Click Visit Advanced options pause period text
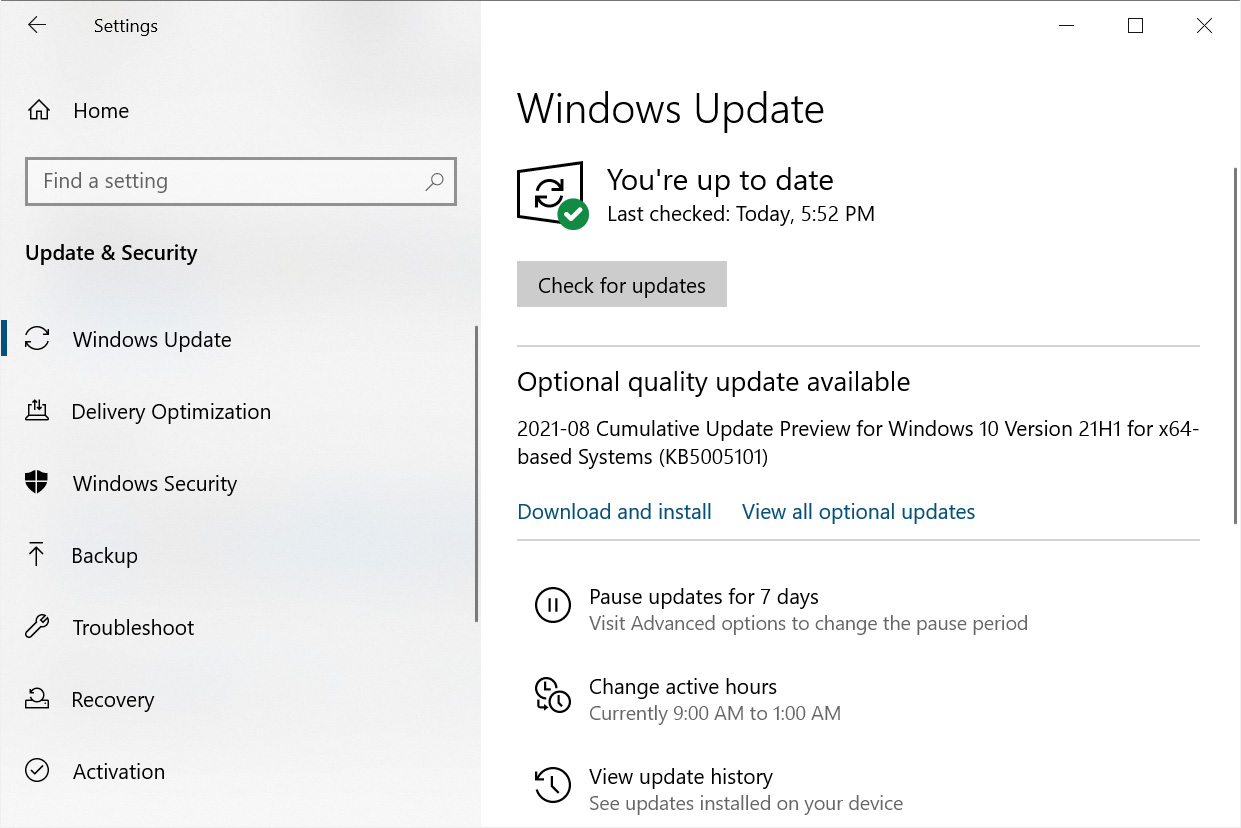The width and height of the screenshot is (1241, 828). [x=808, y=624]
